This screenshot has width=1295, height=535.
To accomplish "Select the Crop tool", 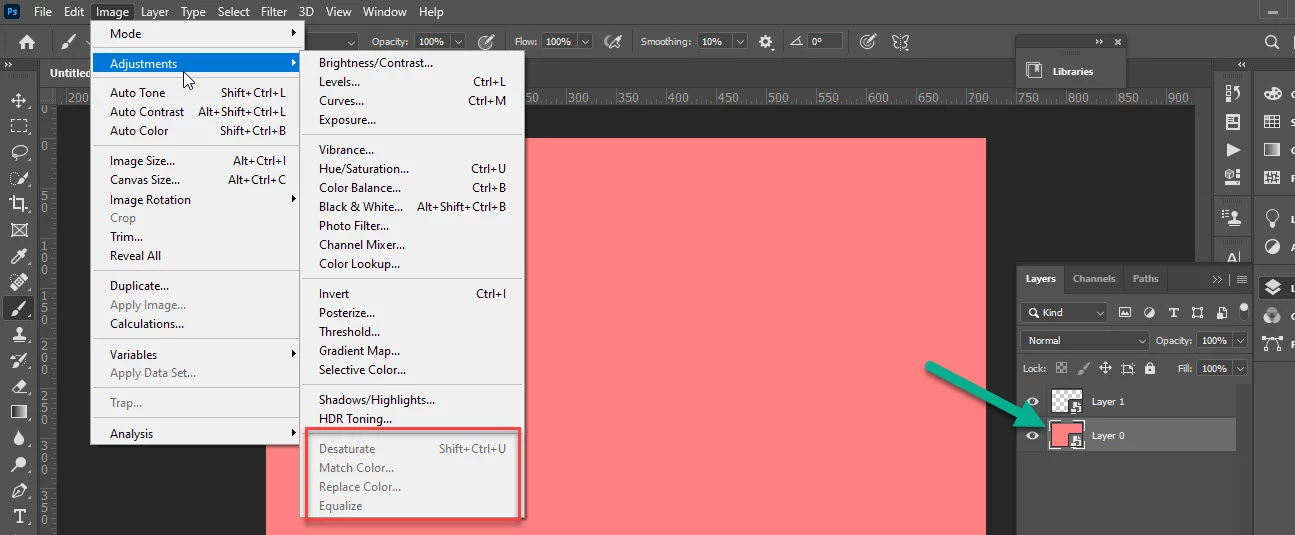I will (19, 204).
